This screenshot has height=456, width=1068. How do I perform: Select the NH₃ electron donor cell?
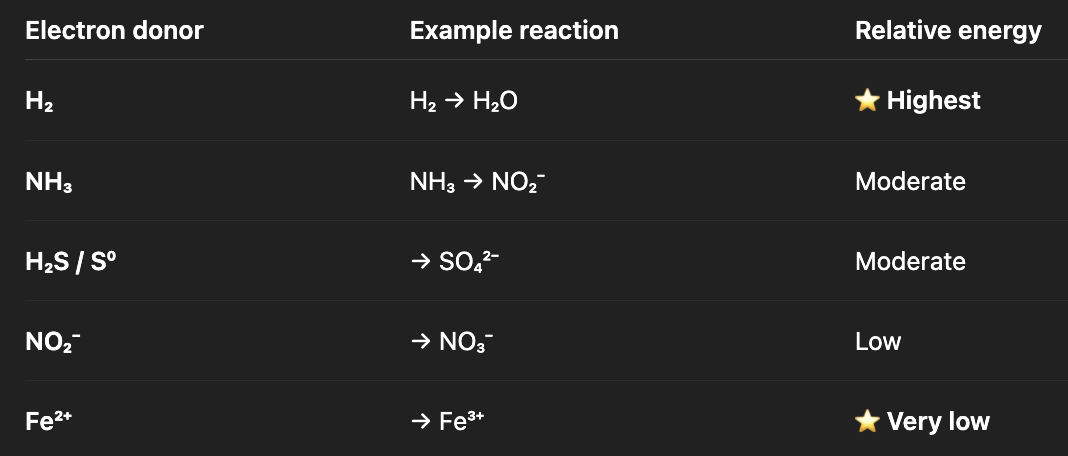click(x=48, y=182)
